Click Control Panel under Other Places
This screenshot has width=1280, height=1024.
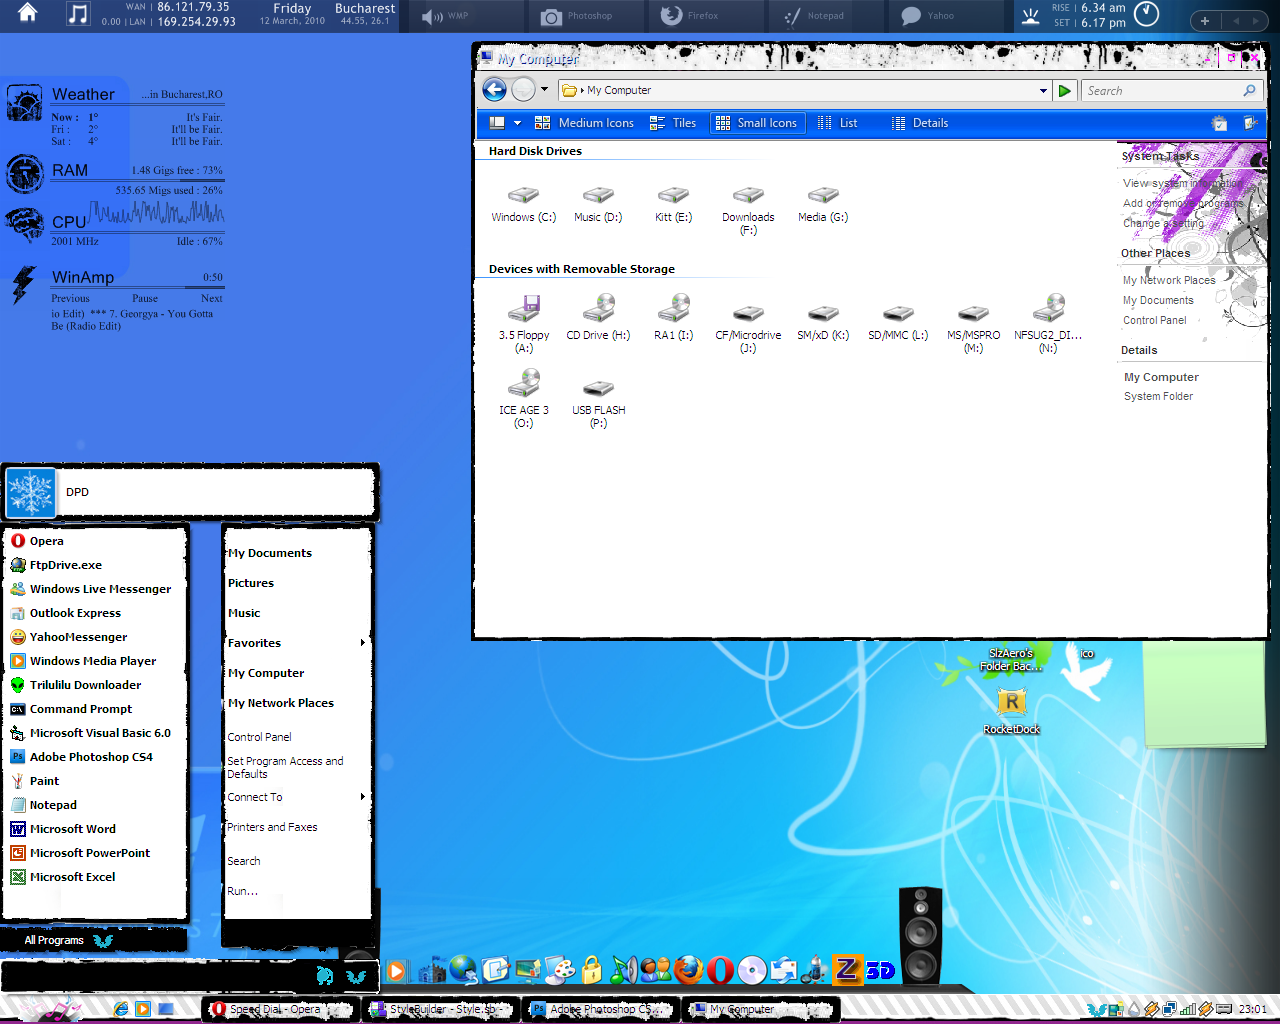(1154, 320)
